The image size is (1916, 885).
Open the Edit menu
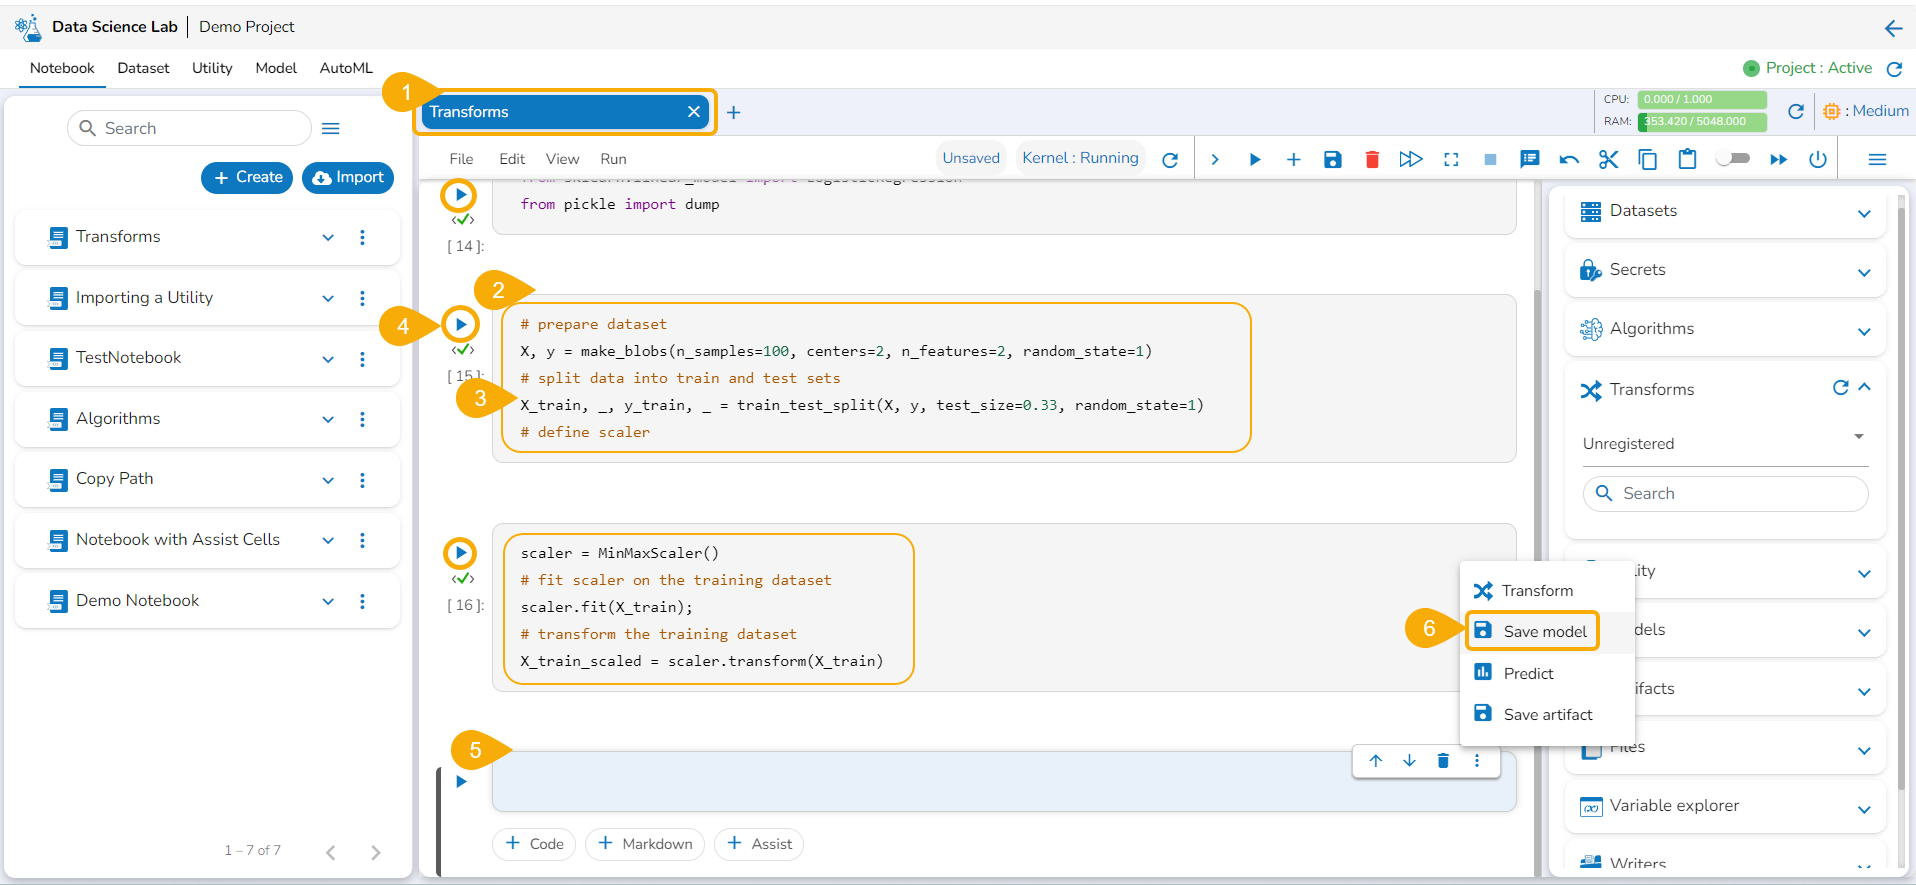(x=512, y=159)
